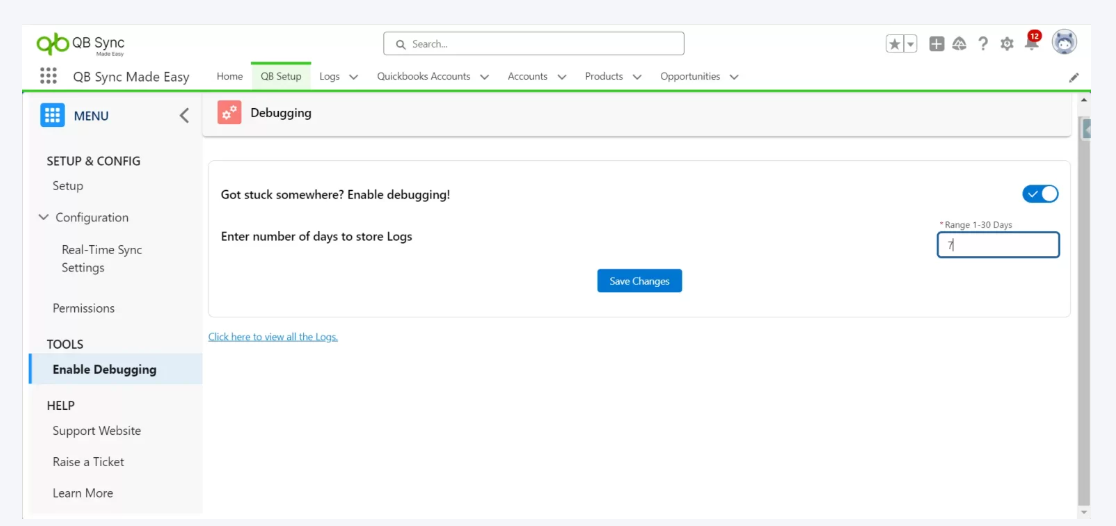Open the App Launcher grid icon
This screenshot has height=526, width=1116.
48,76
